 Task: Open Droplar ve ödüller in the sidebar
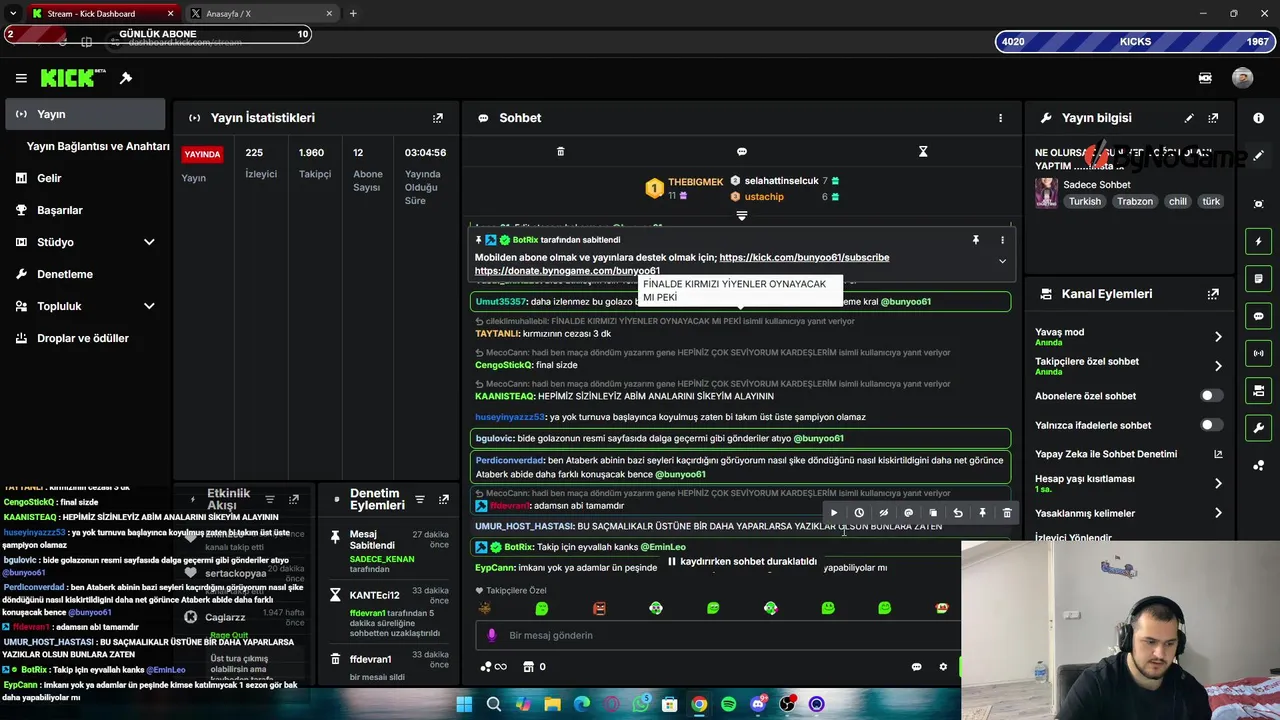point(85,338)
